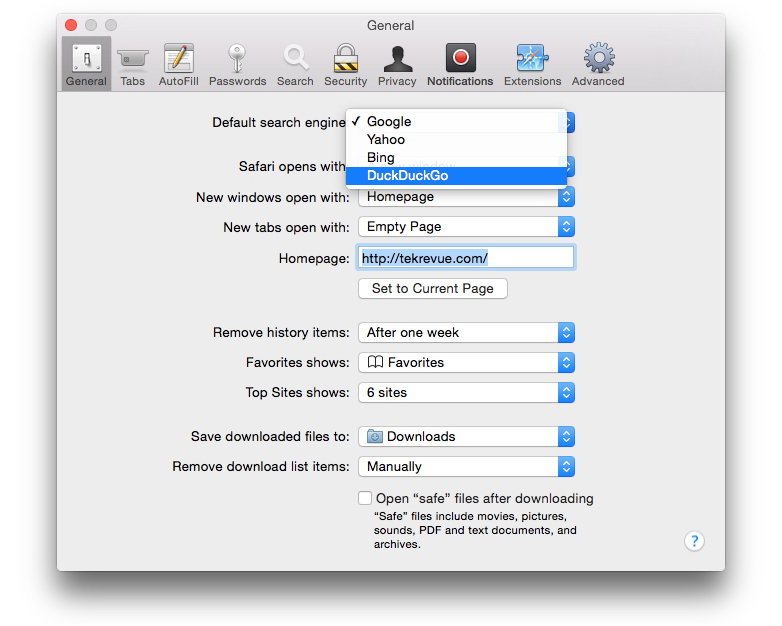Open the Remove download list items dropdown
The width and height of the screenshot is (782, 626).
click(x=466, y=466)
